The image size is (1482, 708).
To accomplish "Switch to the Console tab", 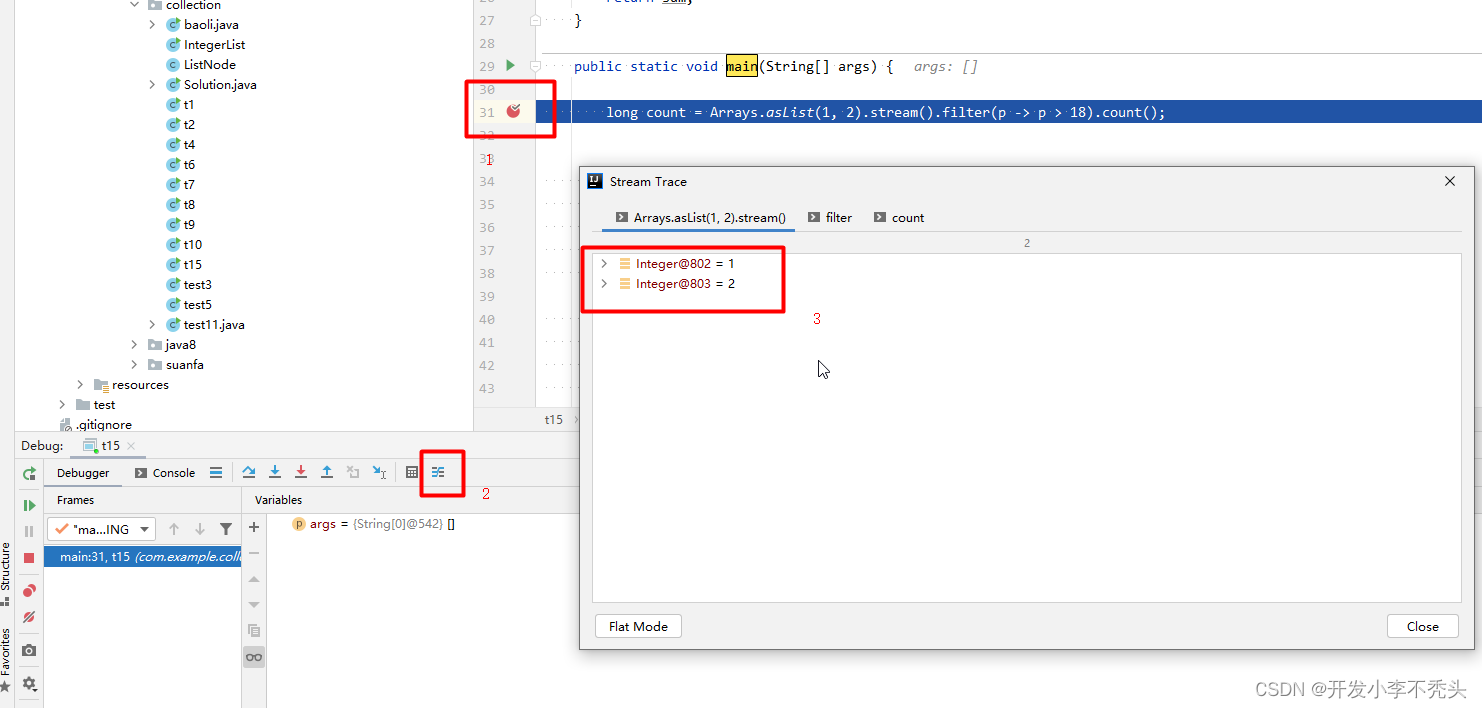I will (x=173, y=472).
